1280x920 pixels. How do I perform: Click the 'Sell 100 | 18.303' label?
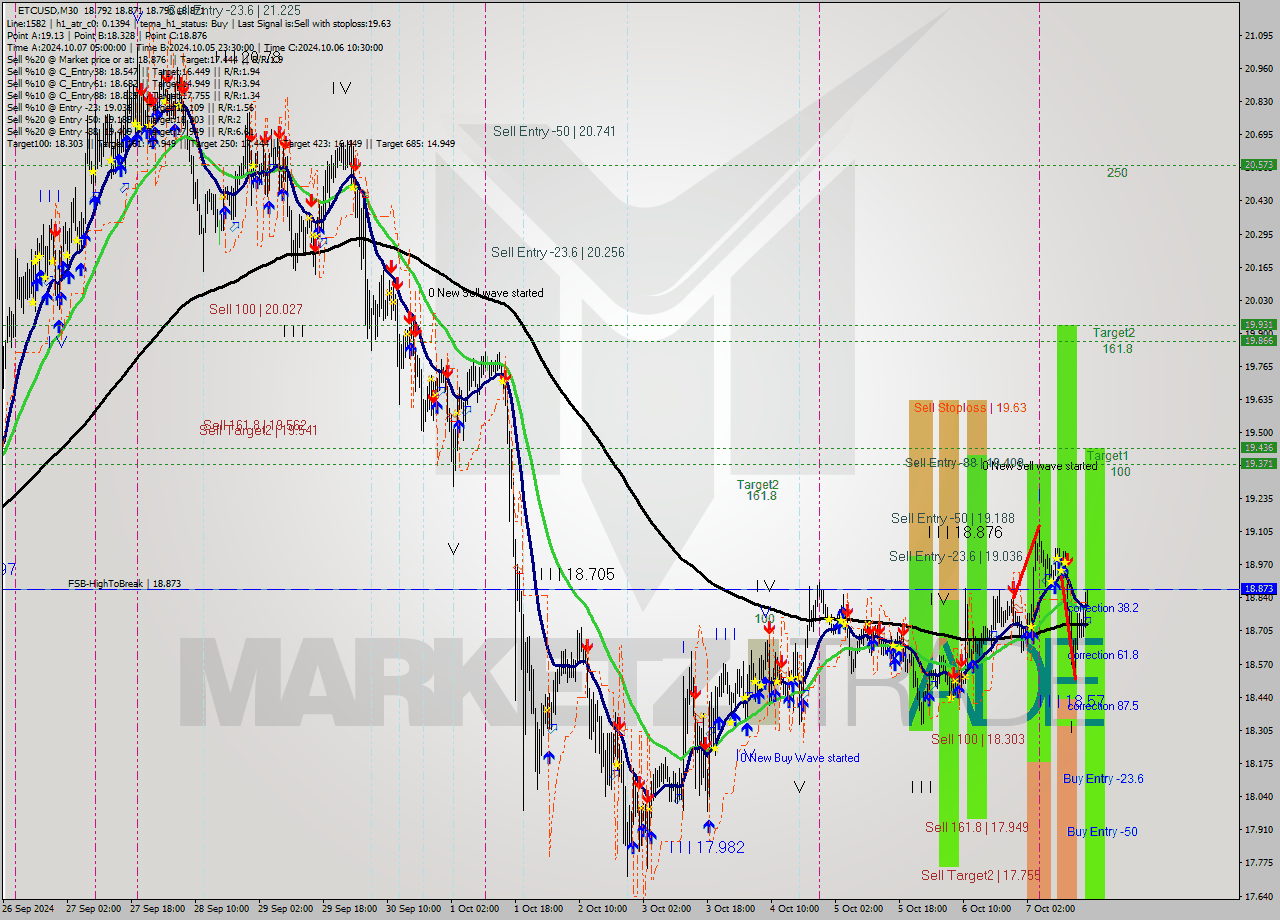[x=978, y=738]
